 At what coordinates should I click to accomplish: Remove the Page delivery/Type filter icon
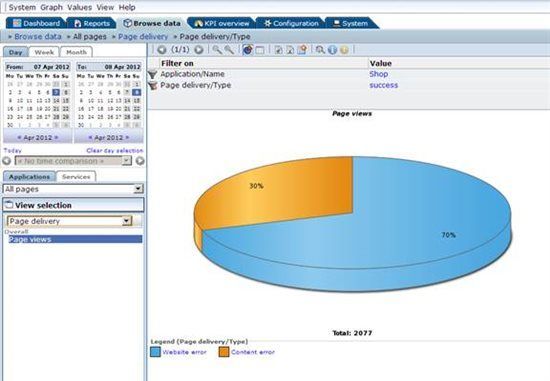coord(152,85)
